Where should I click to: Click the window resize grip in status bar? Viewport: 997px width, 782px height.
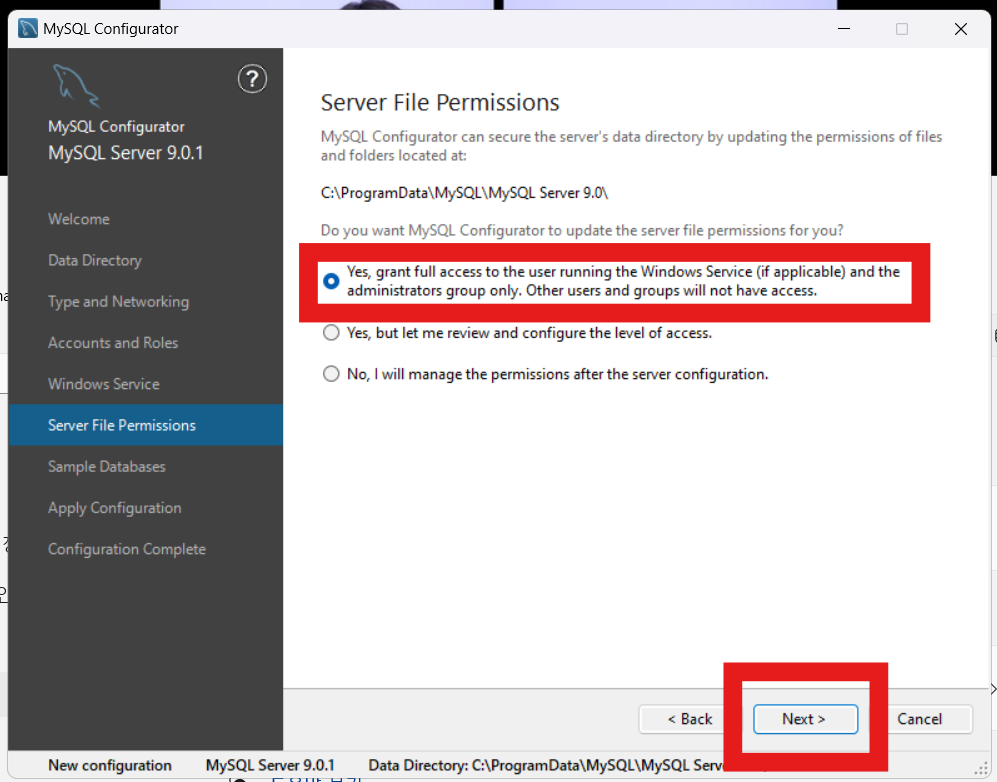pyautogui.click(x=982, y=770)
